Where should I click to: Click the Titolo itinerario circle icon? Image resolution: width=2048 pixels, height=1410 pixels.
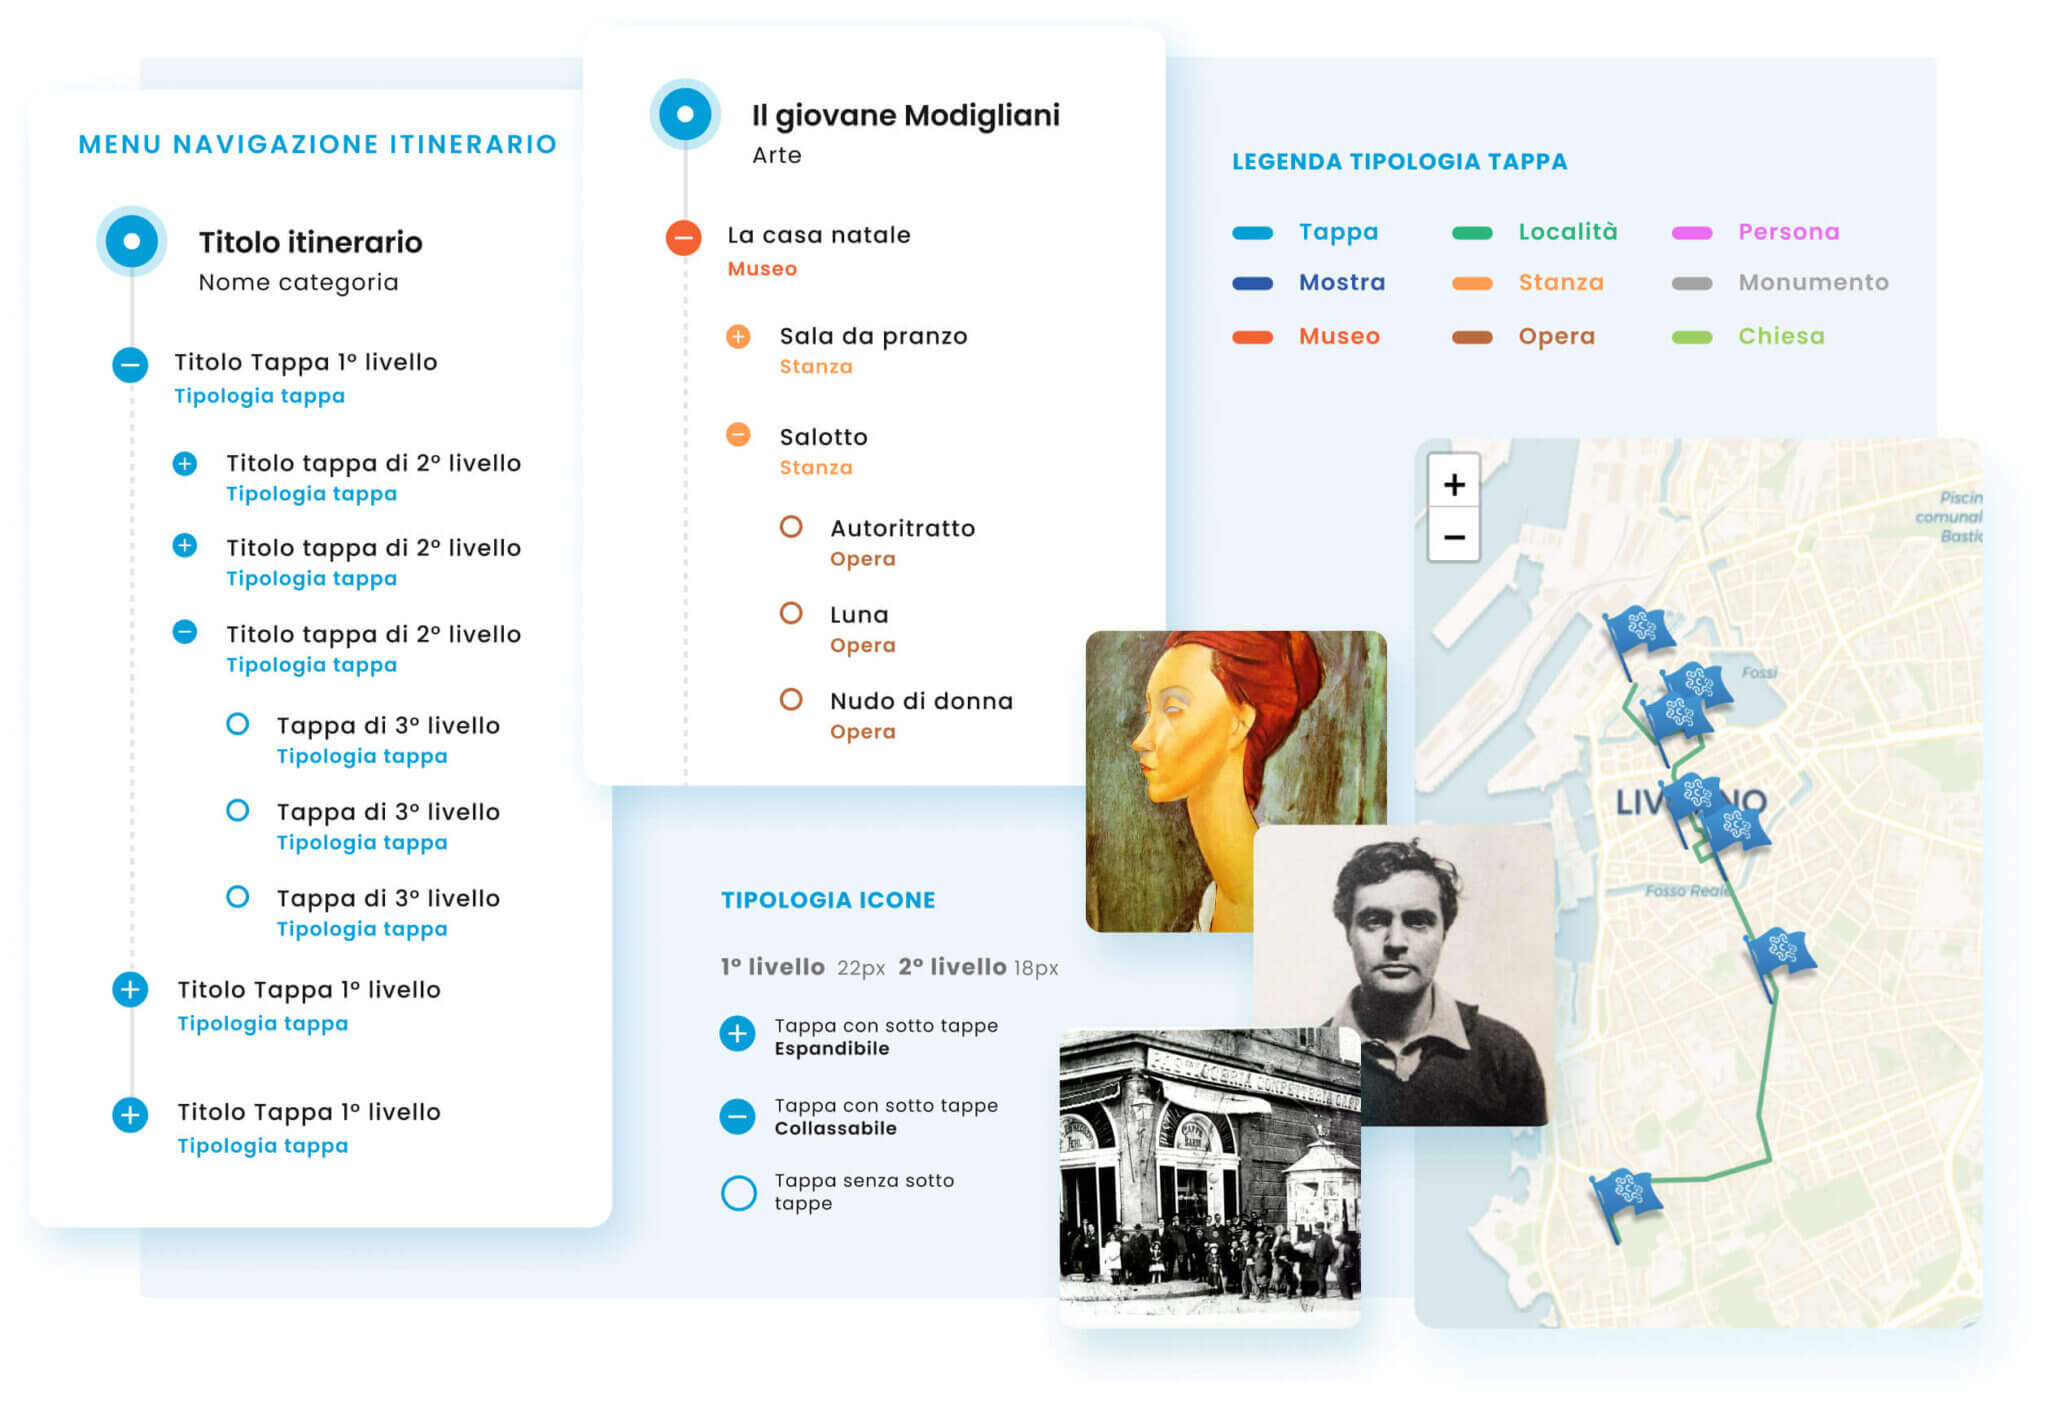coord(131,241)
